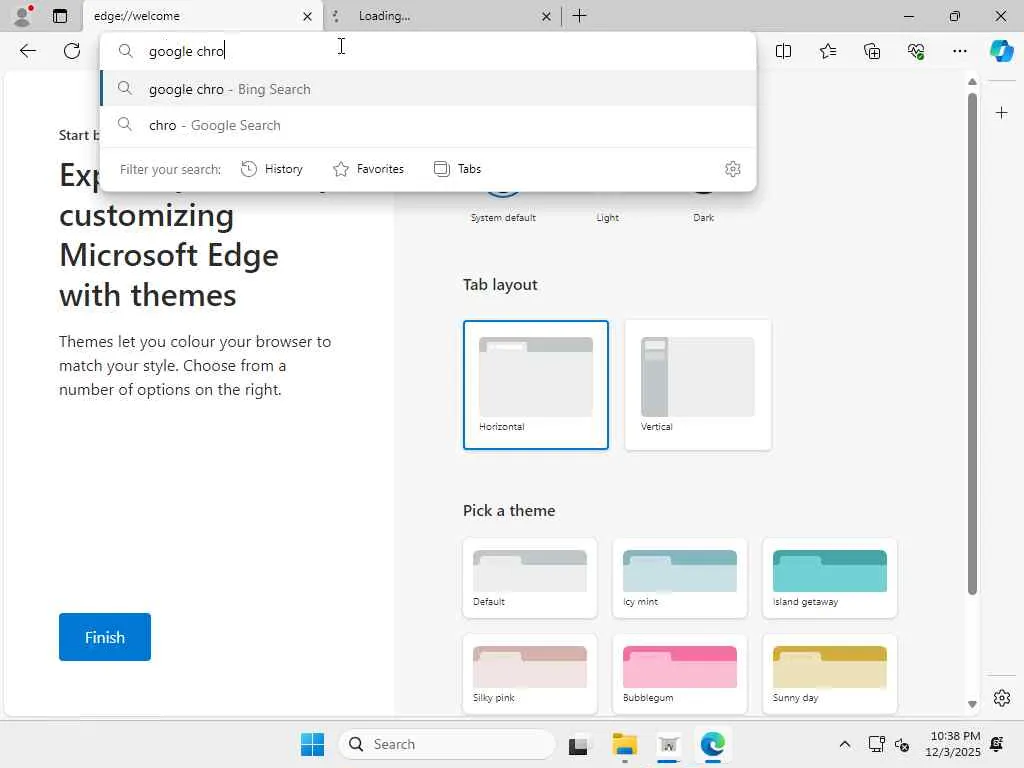The image size is (1024, 768).
Task: Select the edge://welcome tab
Action: click(202, 16)
